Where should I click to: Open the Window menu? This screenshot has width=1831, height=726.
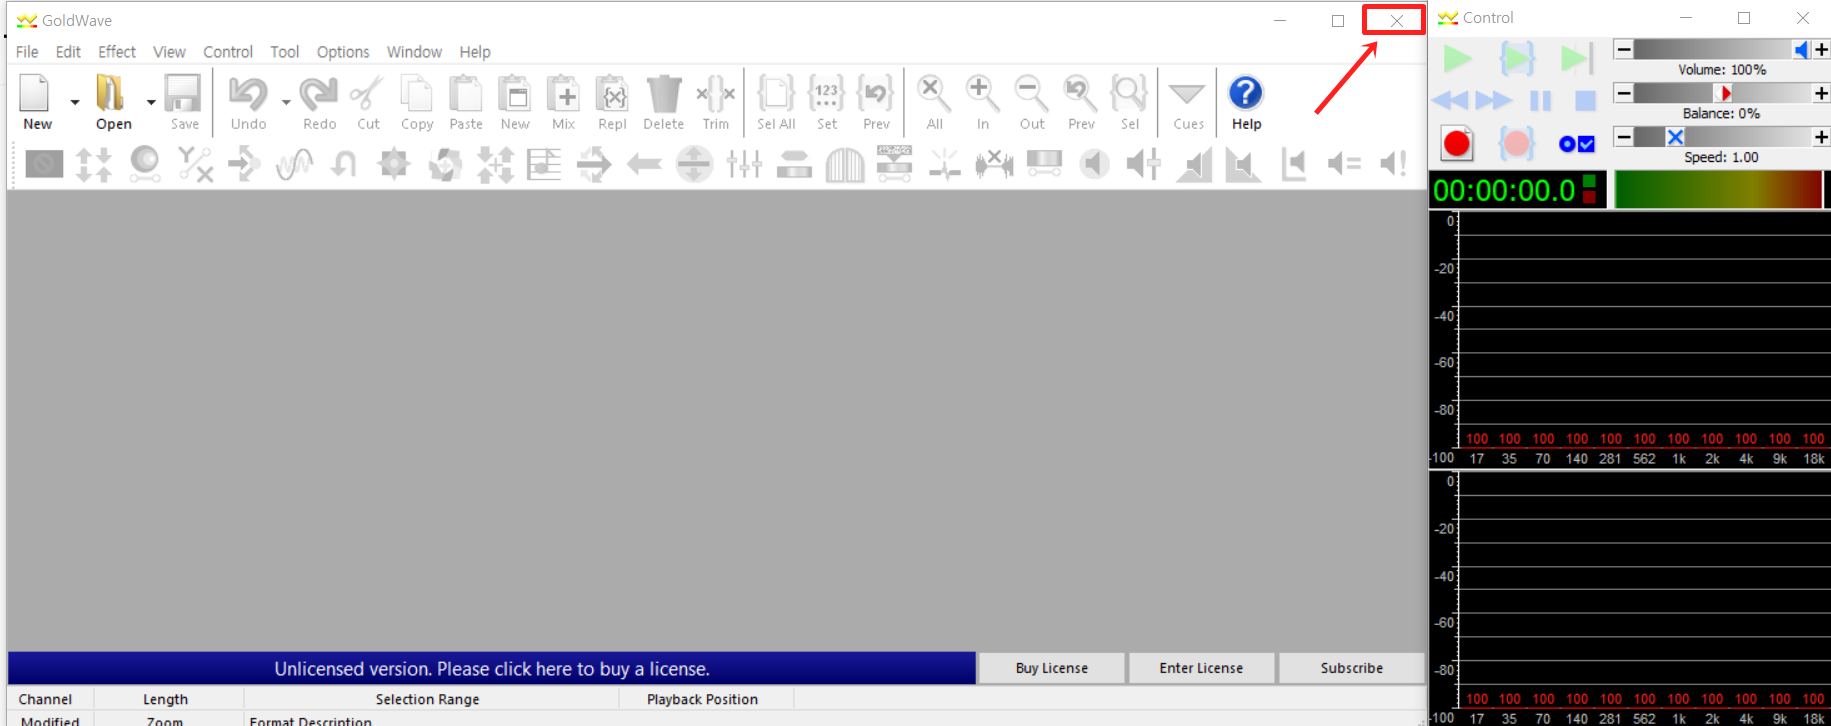(x=414, y=52)
